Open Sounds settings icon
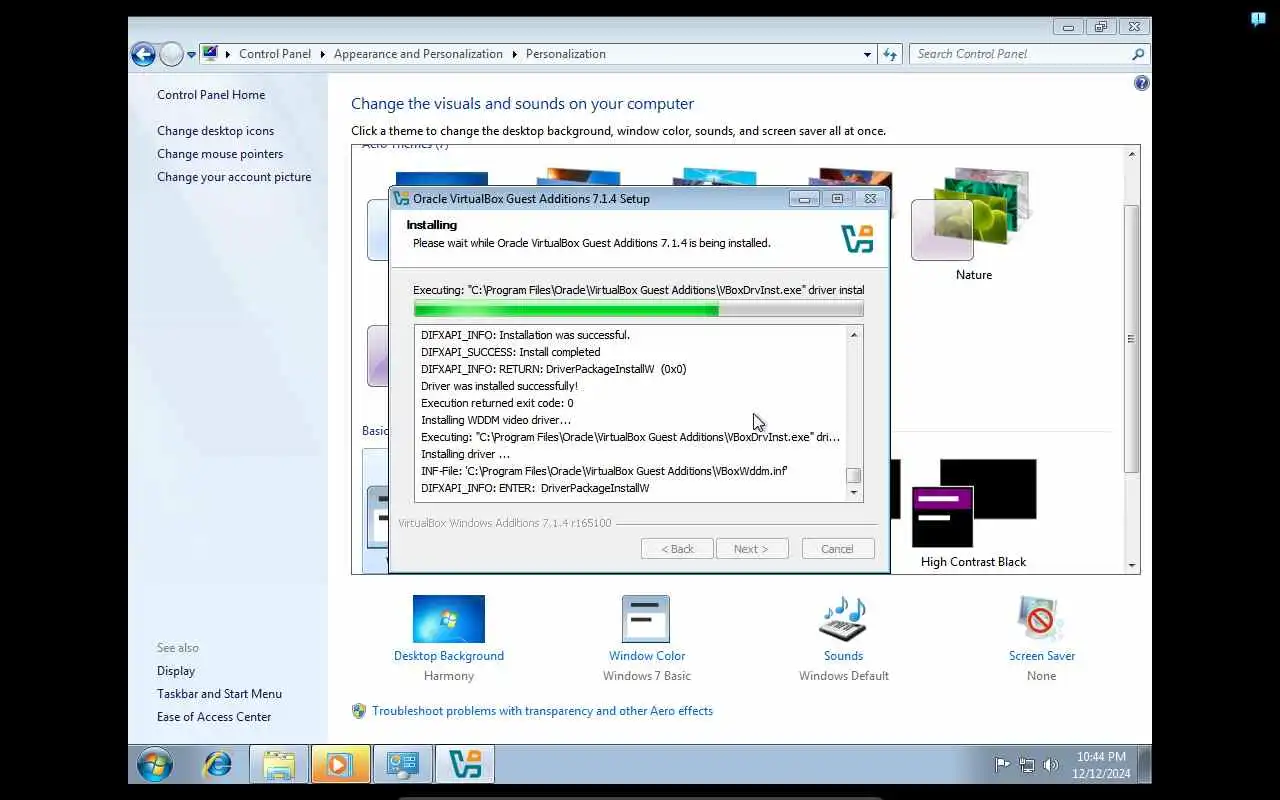Viewport: 1280px width, 800px height. tap(843, 619)
